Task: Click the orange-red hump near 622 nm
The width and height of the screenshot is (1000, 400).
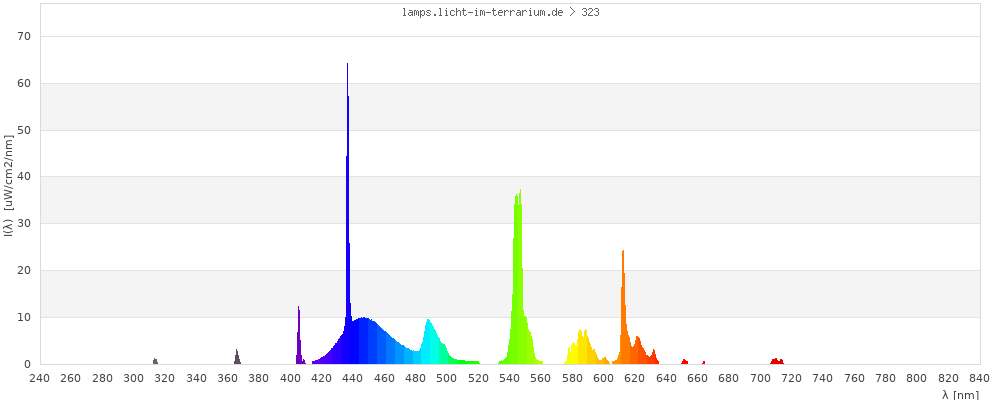Action: [x=638, y=350]
